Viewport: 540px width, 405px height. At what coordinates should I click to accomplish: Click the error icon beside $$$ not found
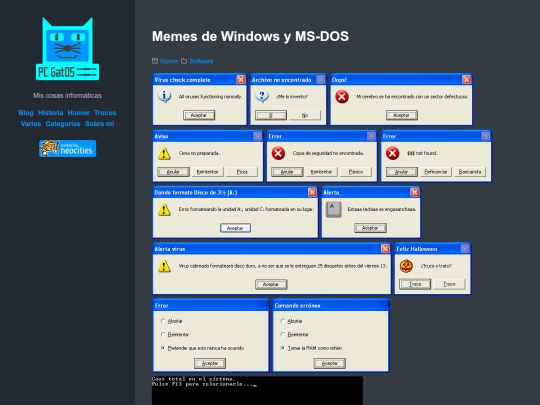(x=392, y=153)
